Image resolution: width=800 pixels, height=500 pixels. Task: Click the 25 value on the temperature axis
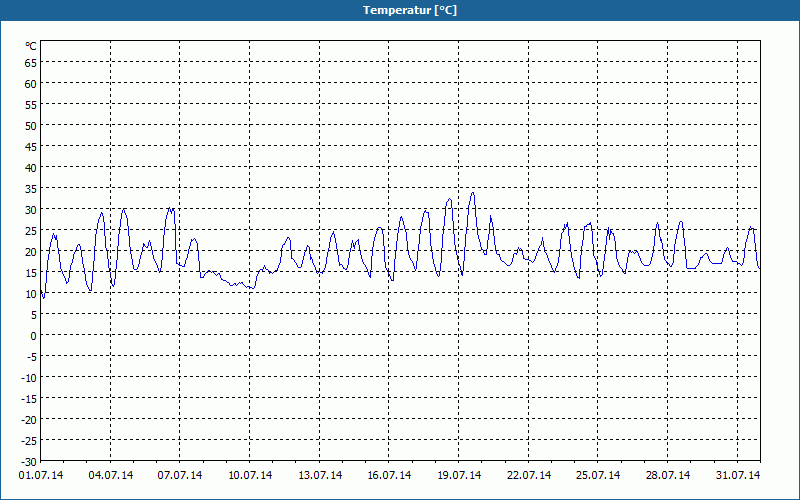pos(31,231)
